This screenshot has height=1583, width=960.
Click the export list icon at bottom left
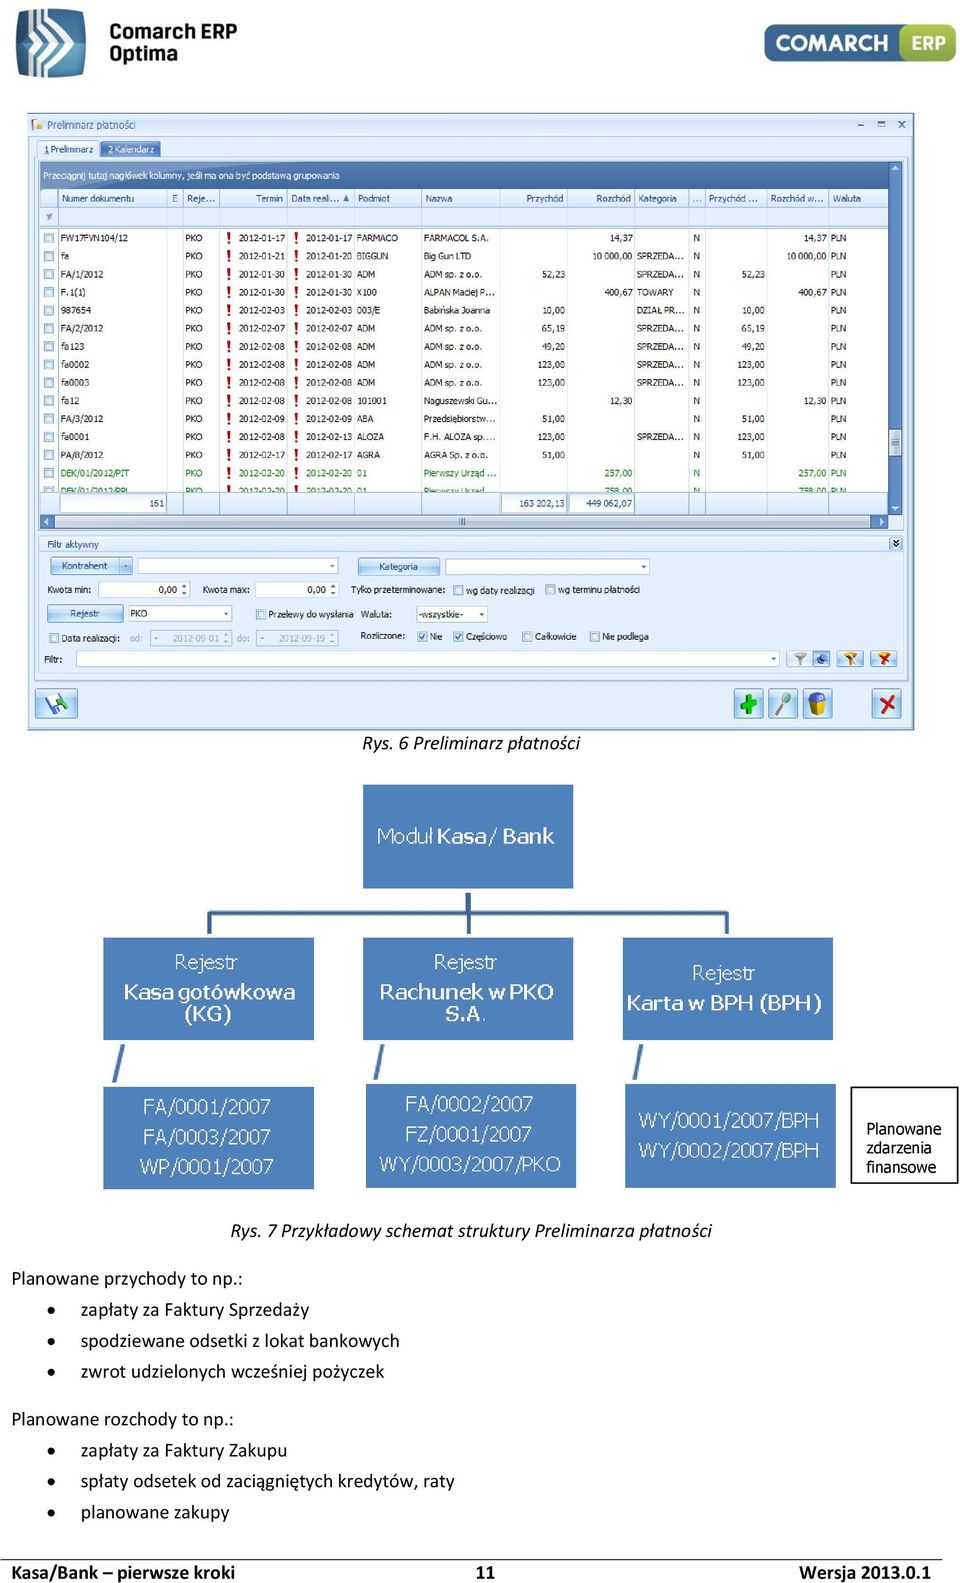56,704
